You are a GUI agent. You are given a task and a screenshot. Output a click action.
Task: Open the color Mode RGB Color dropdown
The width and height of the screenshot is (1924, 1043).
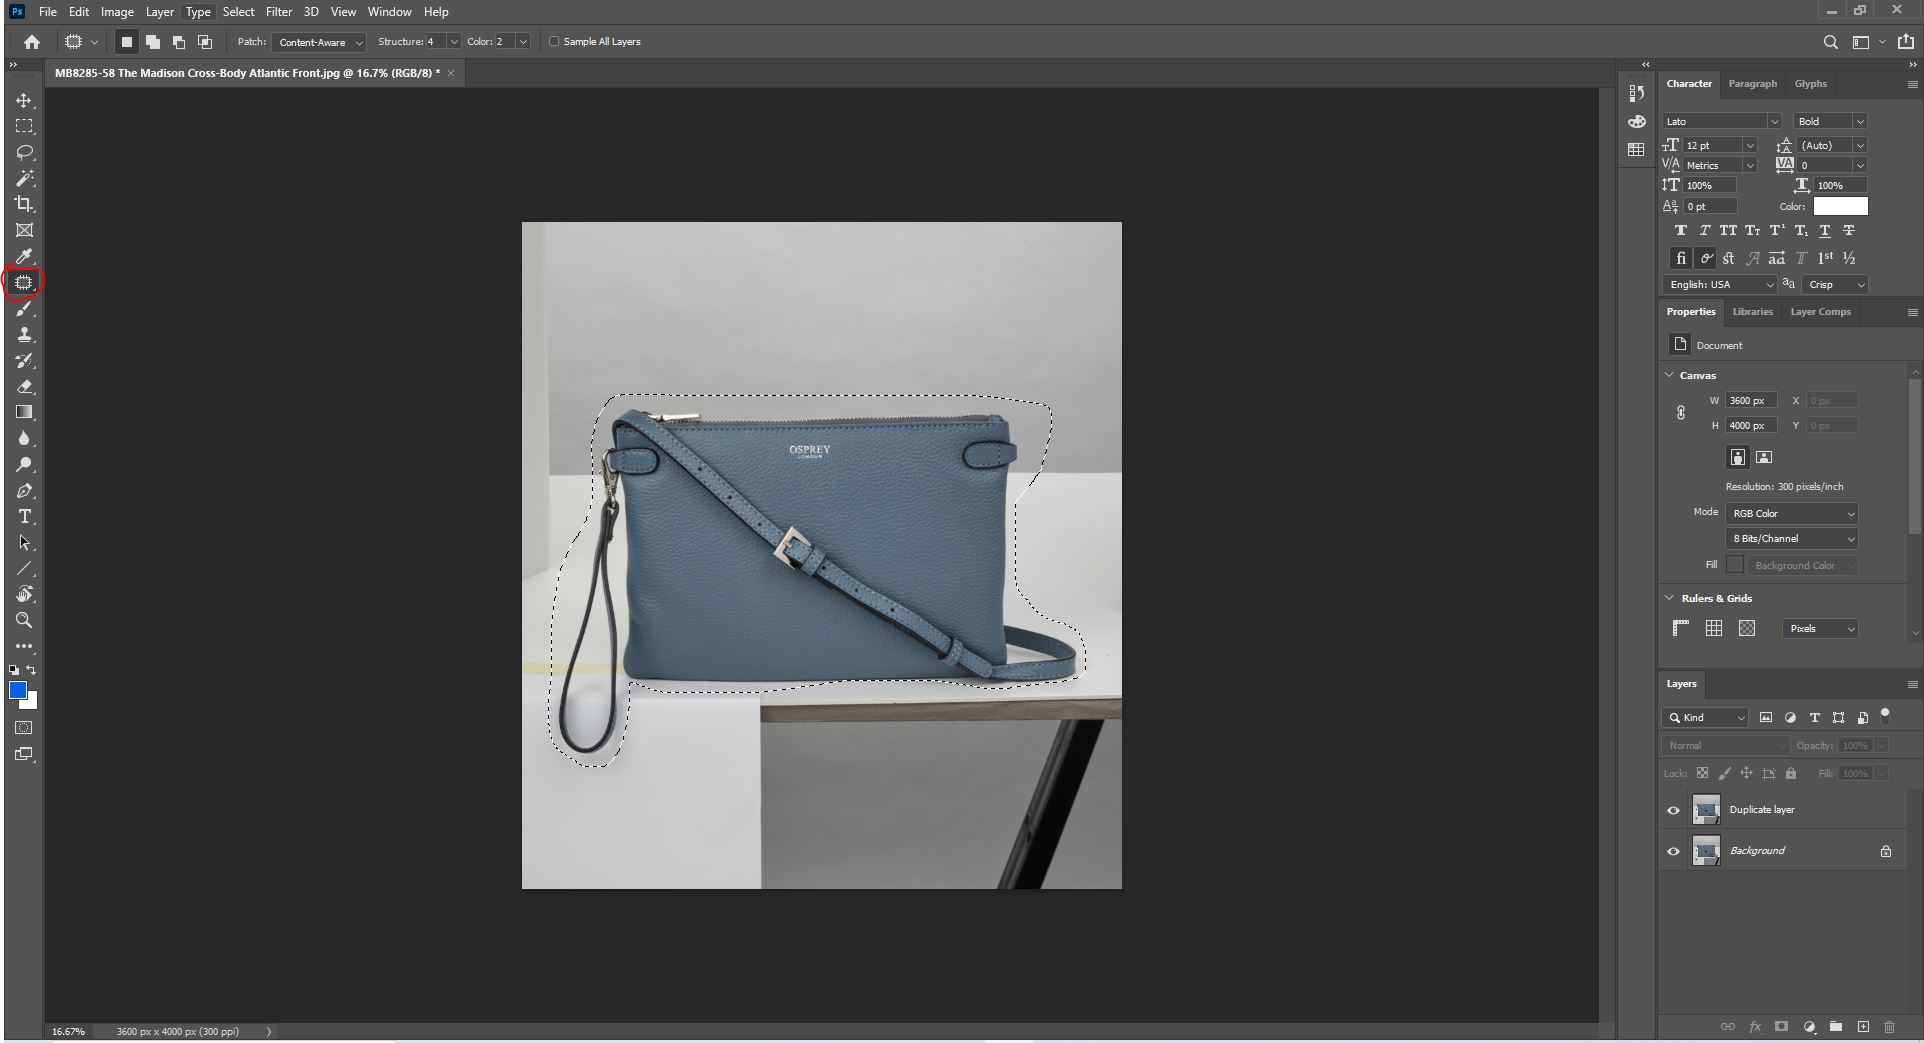pos(1791,513)
